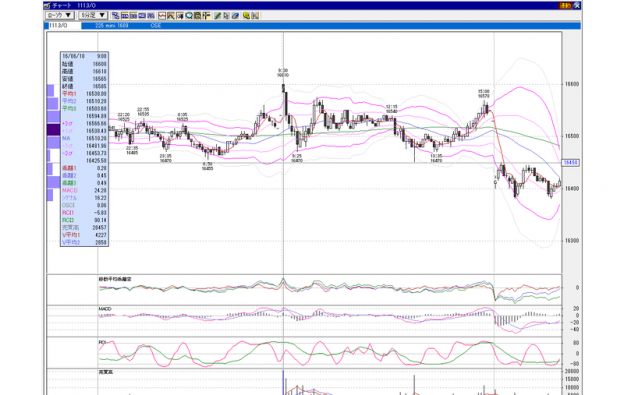
Task: Click the chart app icon in title bar
Action: [47, 6]
